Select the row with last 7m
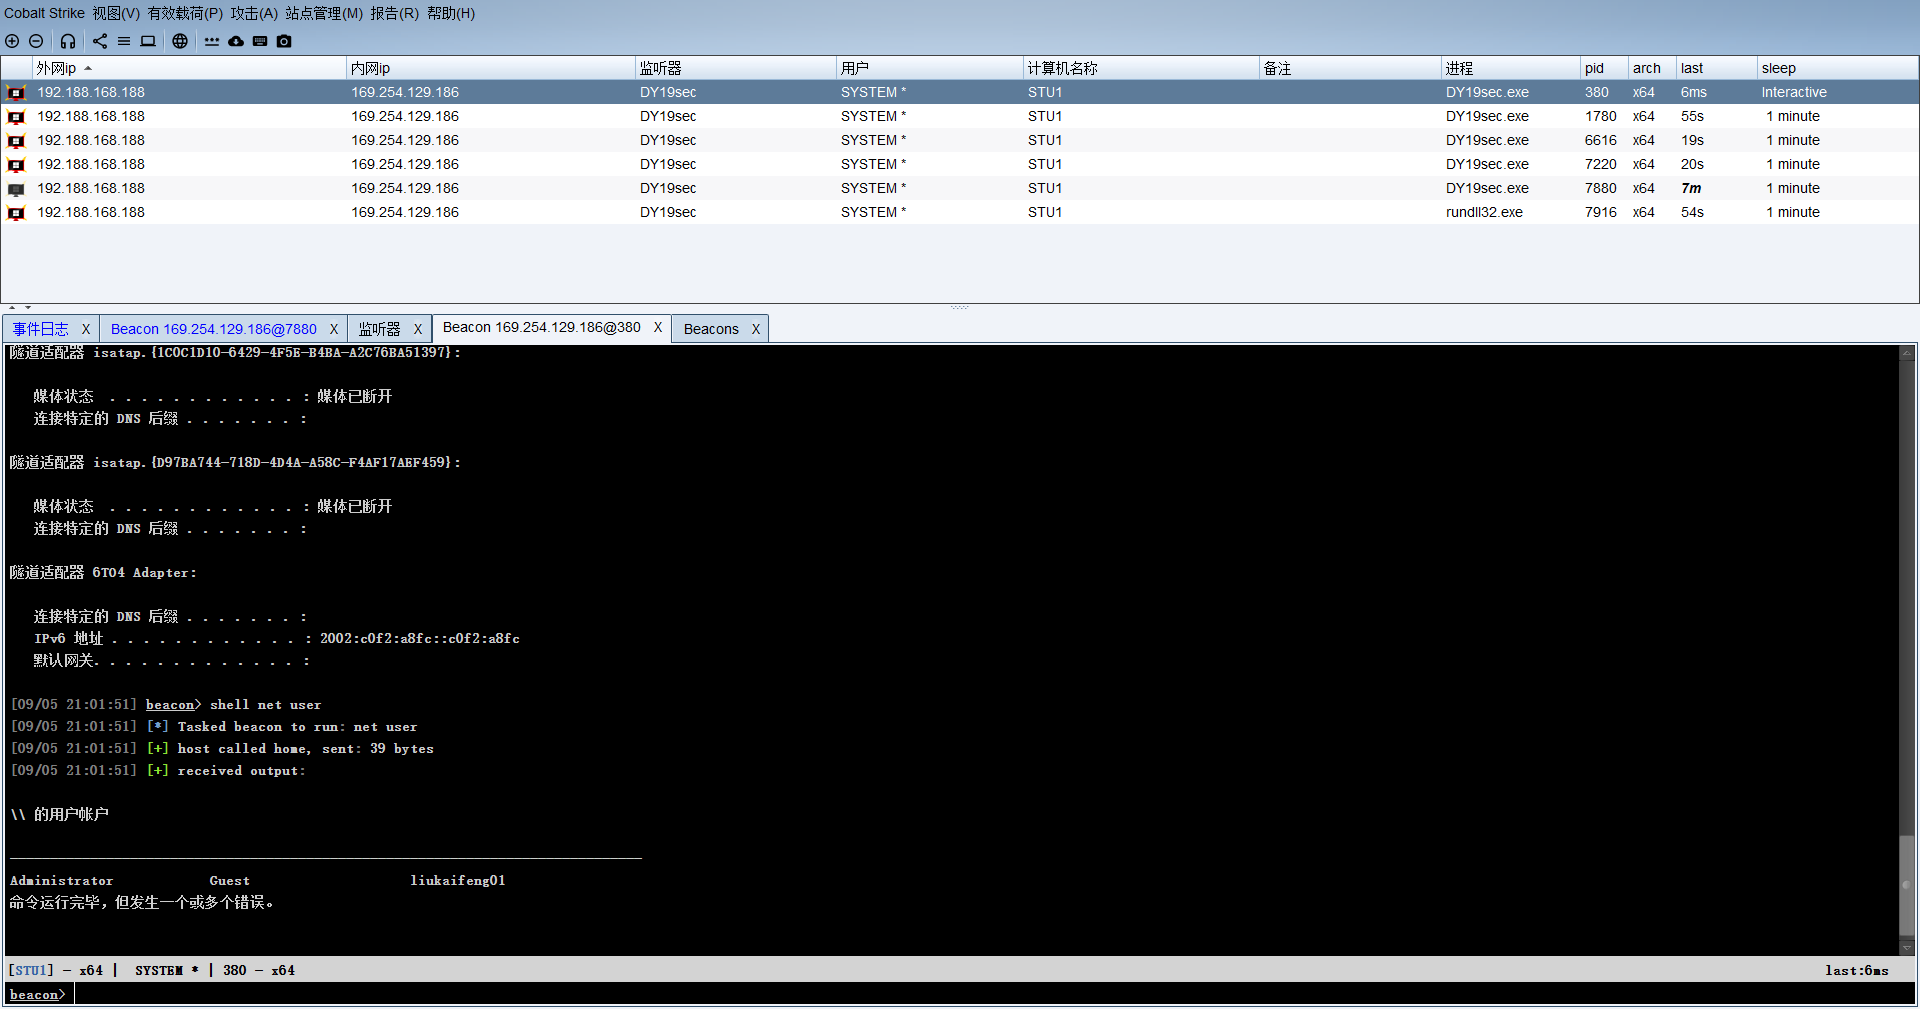1920x1009 pixels. 960,189
